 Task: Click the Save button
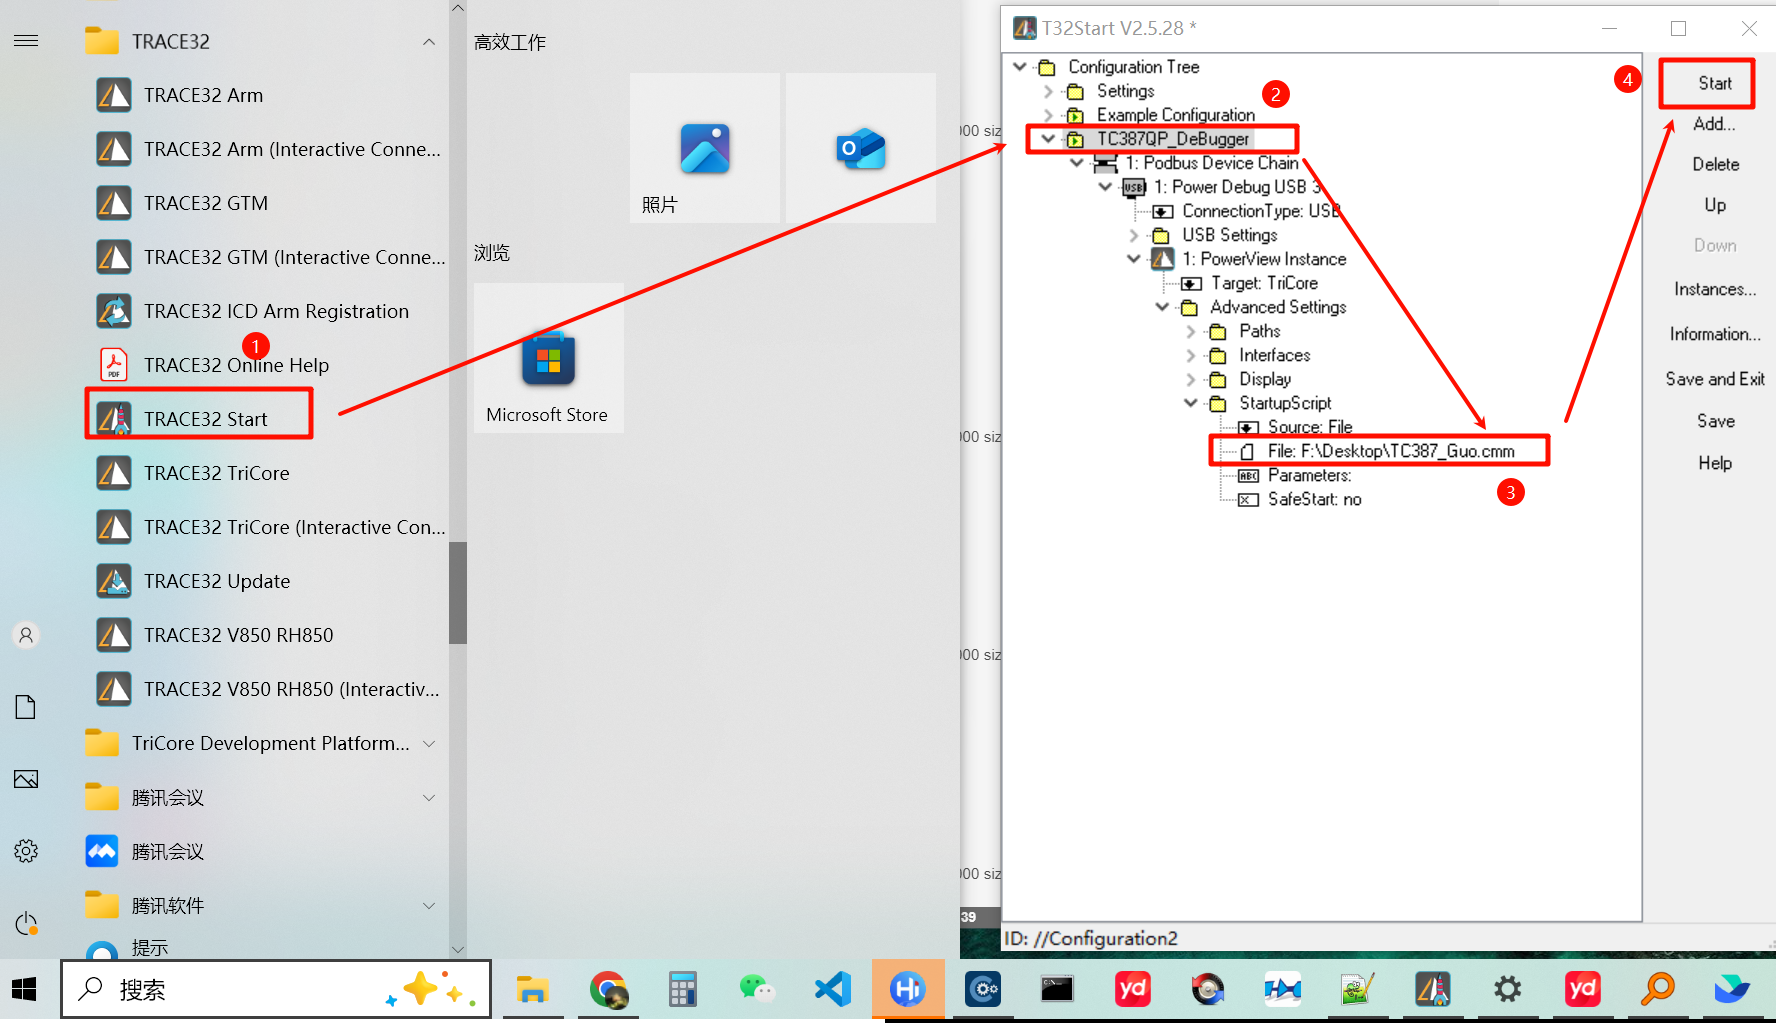pyautogui.click(x=1715, y=421)
